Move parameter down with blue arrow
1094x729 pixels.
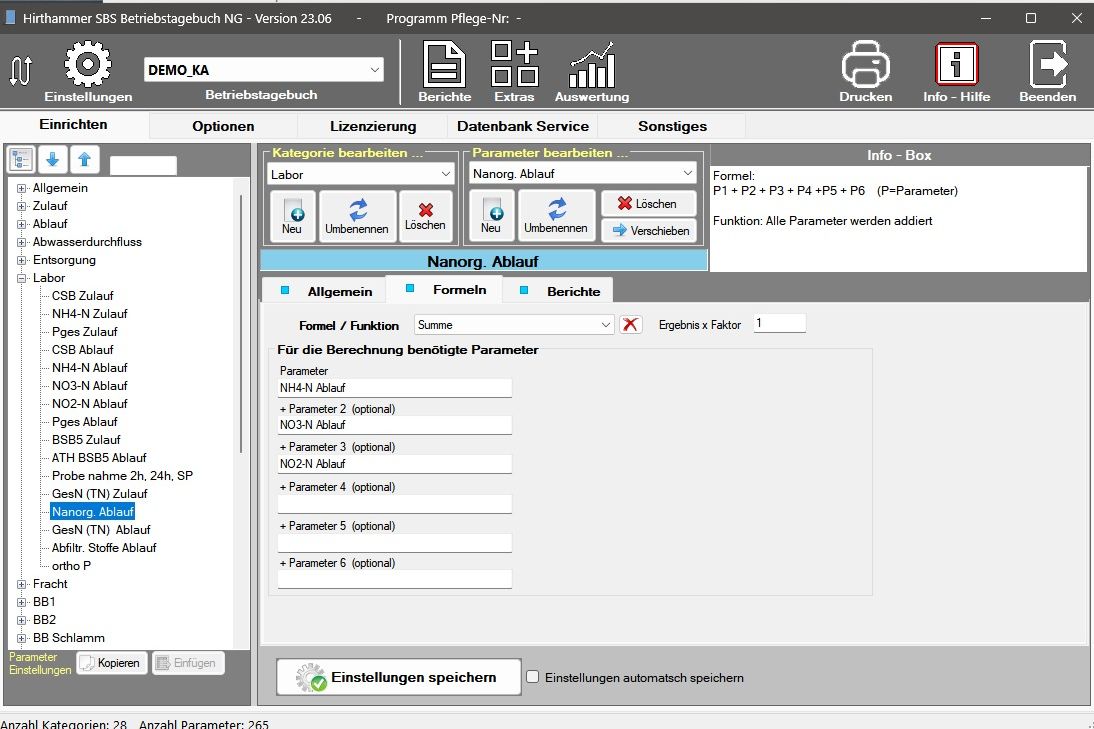53,160
